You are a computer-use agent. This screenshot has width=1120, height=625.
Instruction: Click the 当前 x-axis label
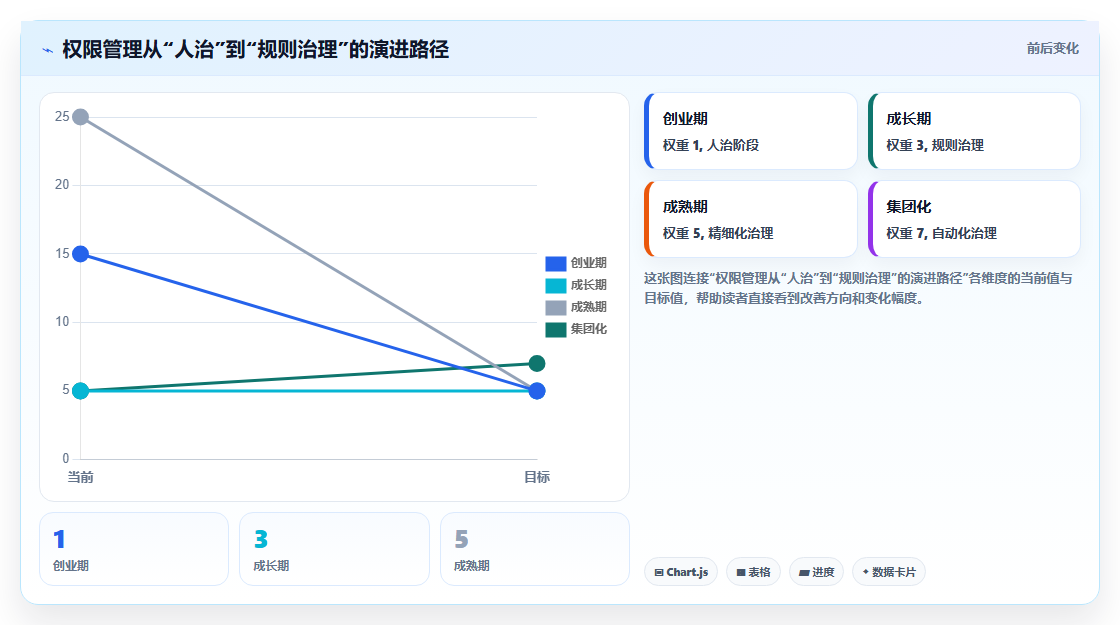point(81,477)
